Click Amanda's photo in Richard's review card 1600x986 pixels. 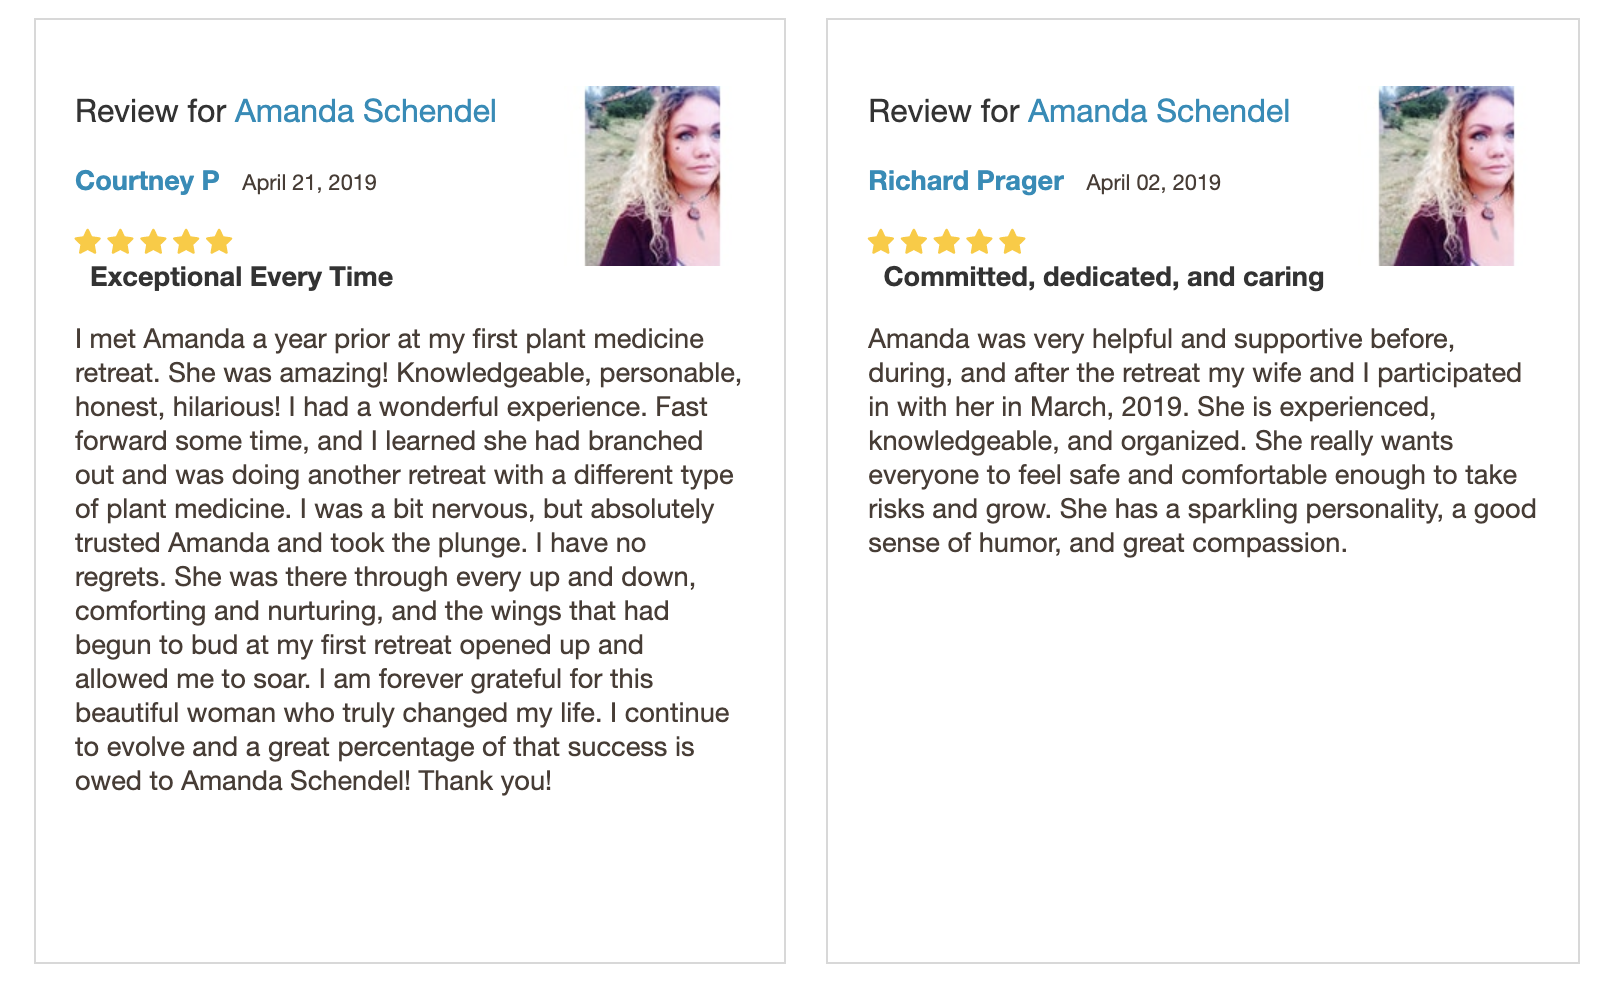(x=1446, y=176)
